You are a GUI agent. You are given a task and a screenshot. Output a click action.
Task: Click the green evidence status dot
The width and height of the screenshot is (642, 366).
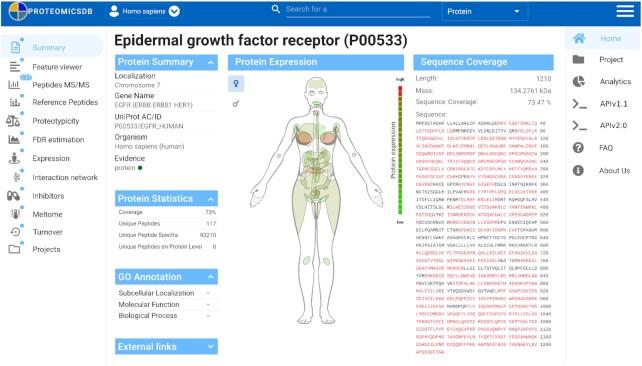(140, 168)
